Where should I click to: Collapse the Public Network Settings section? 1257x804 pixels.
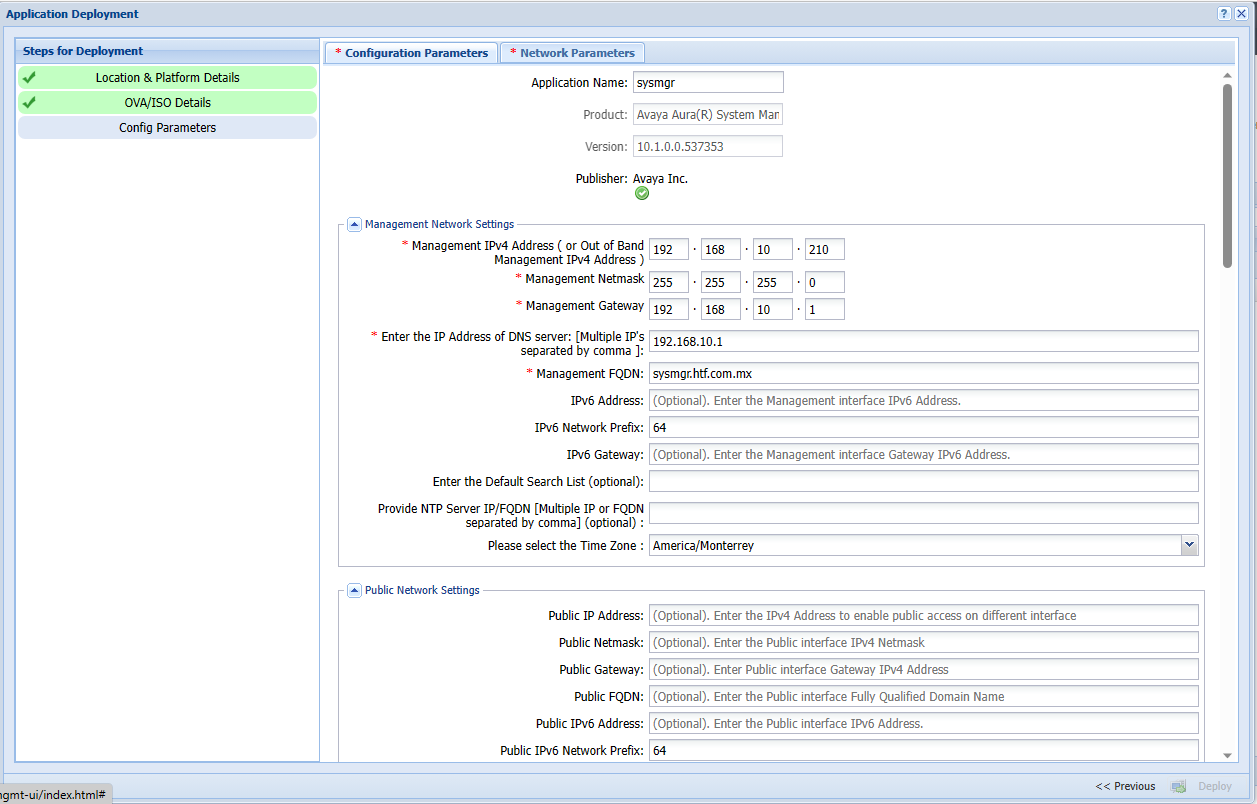(354, 591)
